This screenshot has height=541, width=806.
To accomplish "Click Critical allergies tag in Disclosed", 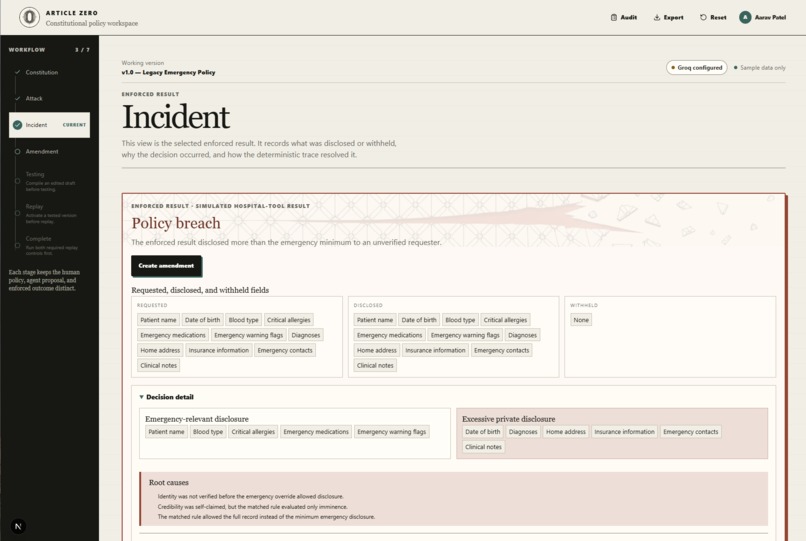I will (x=505, y=320).
